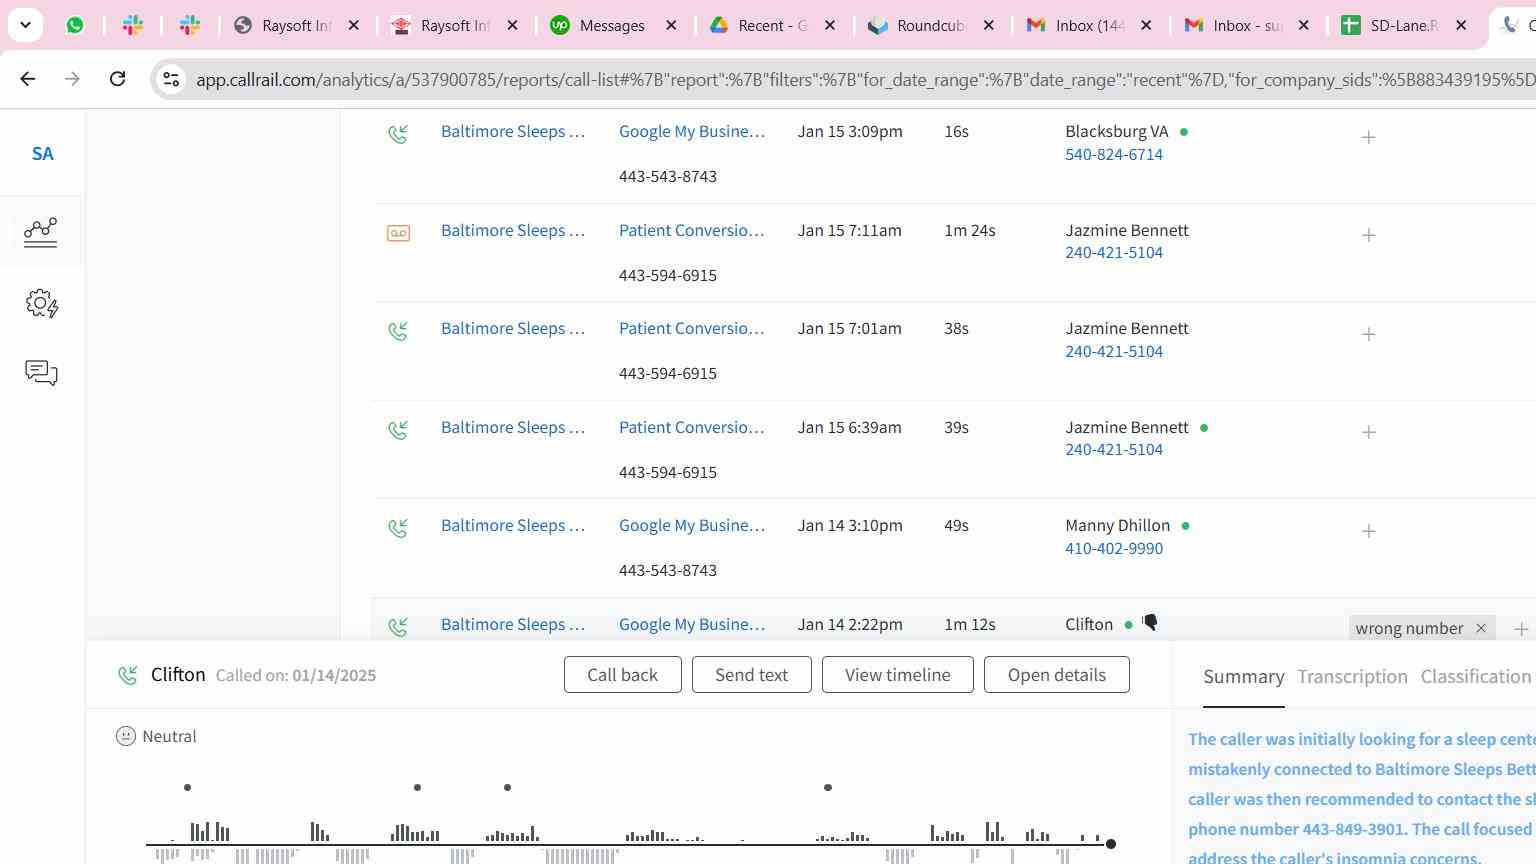
Task: Click Jazmine Bennett name on 7:11am row
Action: pos(1126,230)
